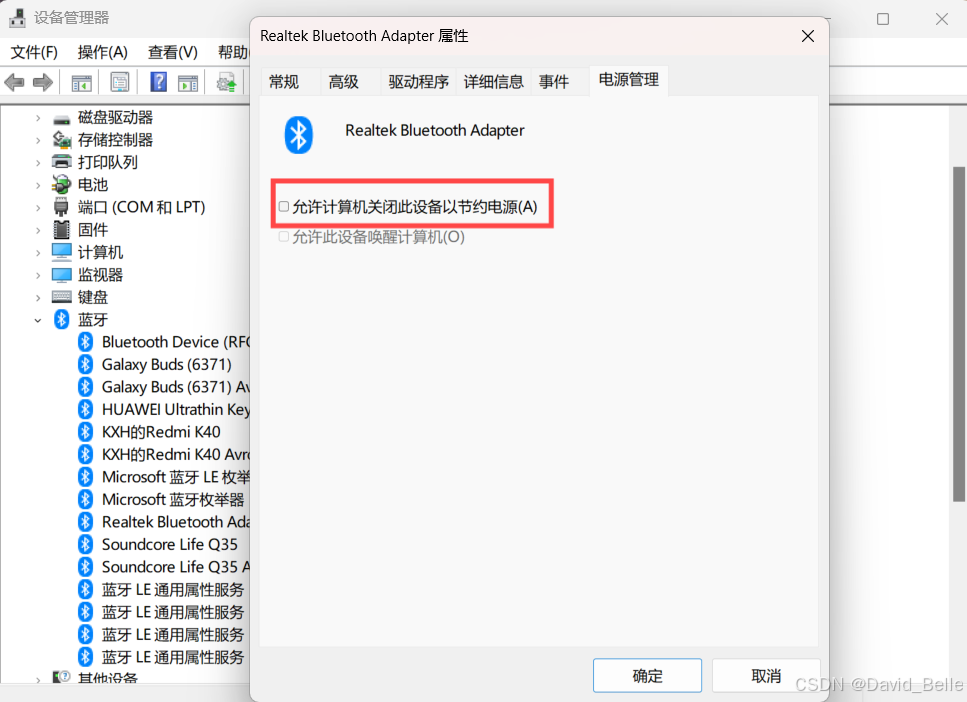967x702 pixels.
Task: Select the 打印队列 printer icon
Action: point(62,162)
